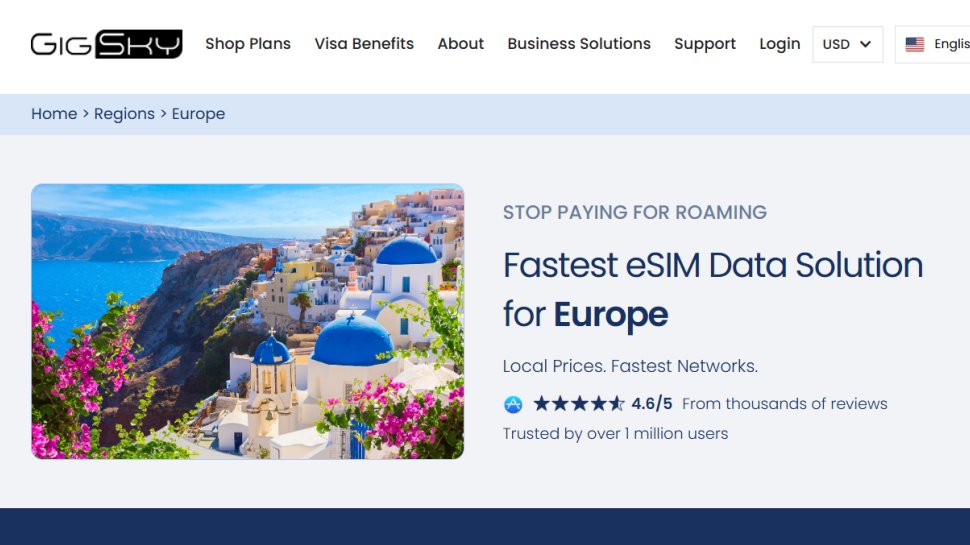
Task: Select Support in the top navigation
Action: (705, 44)
